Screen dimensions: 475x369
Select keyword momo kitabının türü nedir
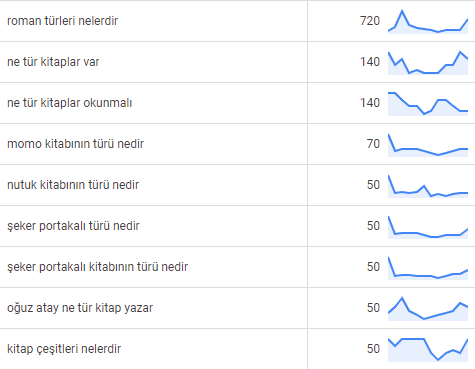(75, 144)
